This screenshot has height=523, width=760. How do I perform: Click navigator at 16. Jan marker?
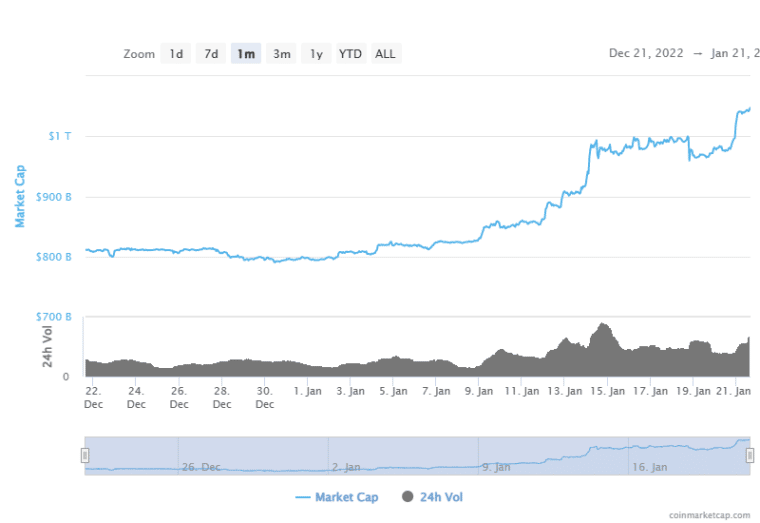[x=646, y=466]
